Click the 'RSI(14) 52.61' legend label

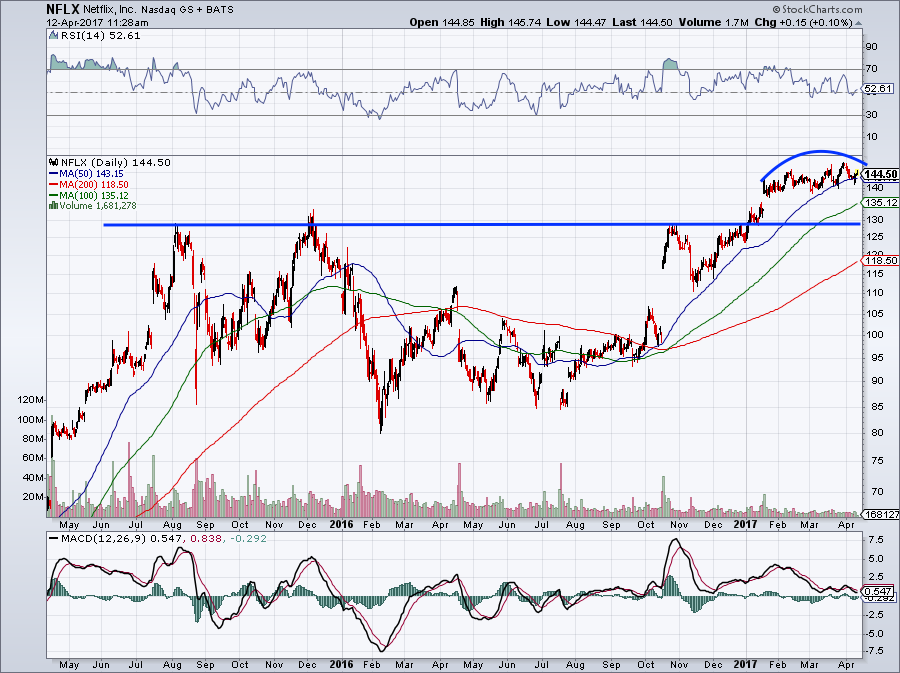click(100, 36)
